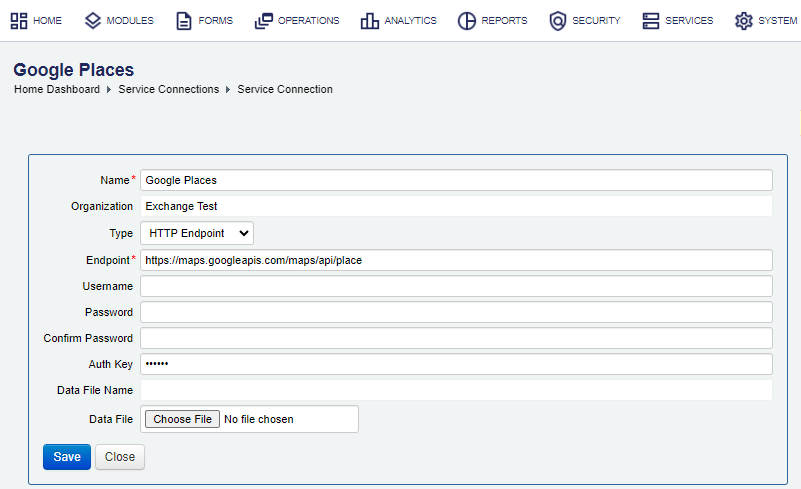801x489 pixels.
Task: Open the SECURITY menu label
Action: click(x=596, y=20)
